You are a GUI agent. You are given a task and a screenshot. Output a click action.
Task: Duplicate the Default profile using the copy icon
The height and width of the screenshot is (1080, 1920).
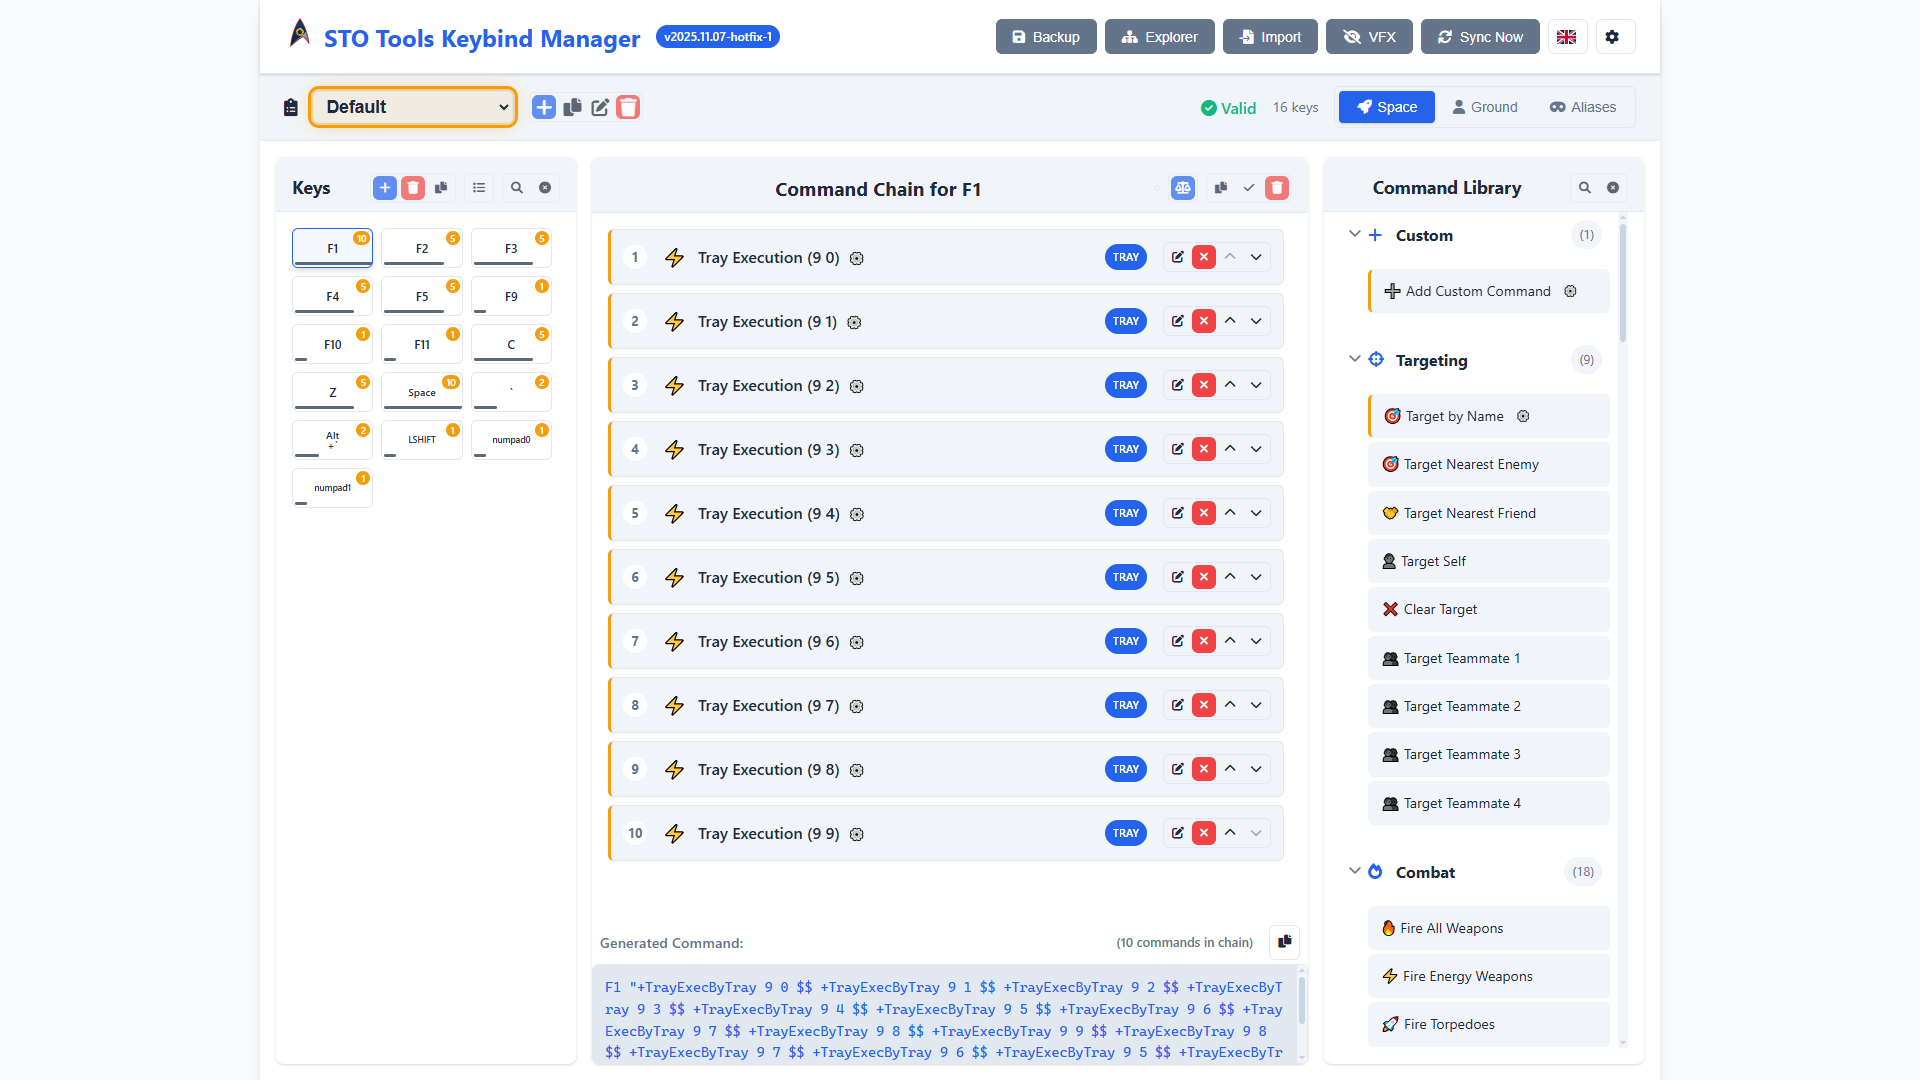tap(571, 107)
